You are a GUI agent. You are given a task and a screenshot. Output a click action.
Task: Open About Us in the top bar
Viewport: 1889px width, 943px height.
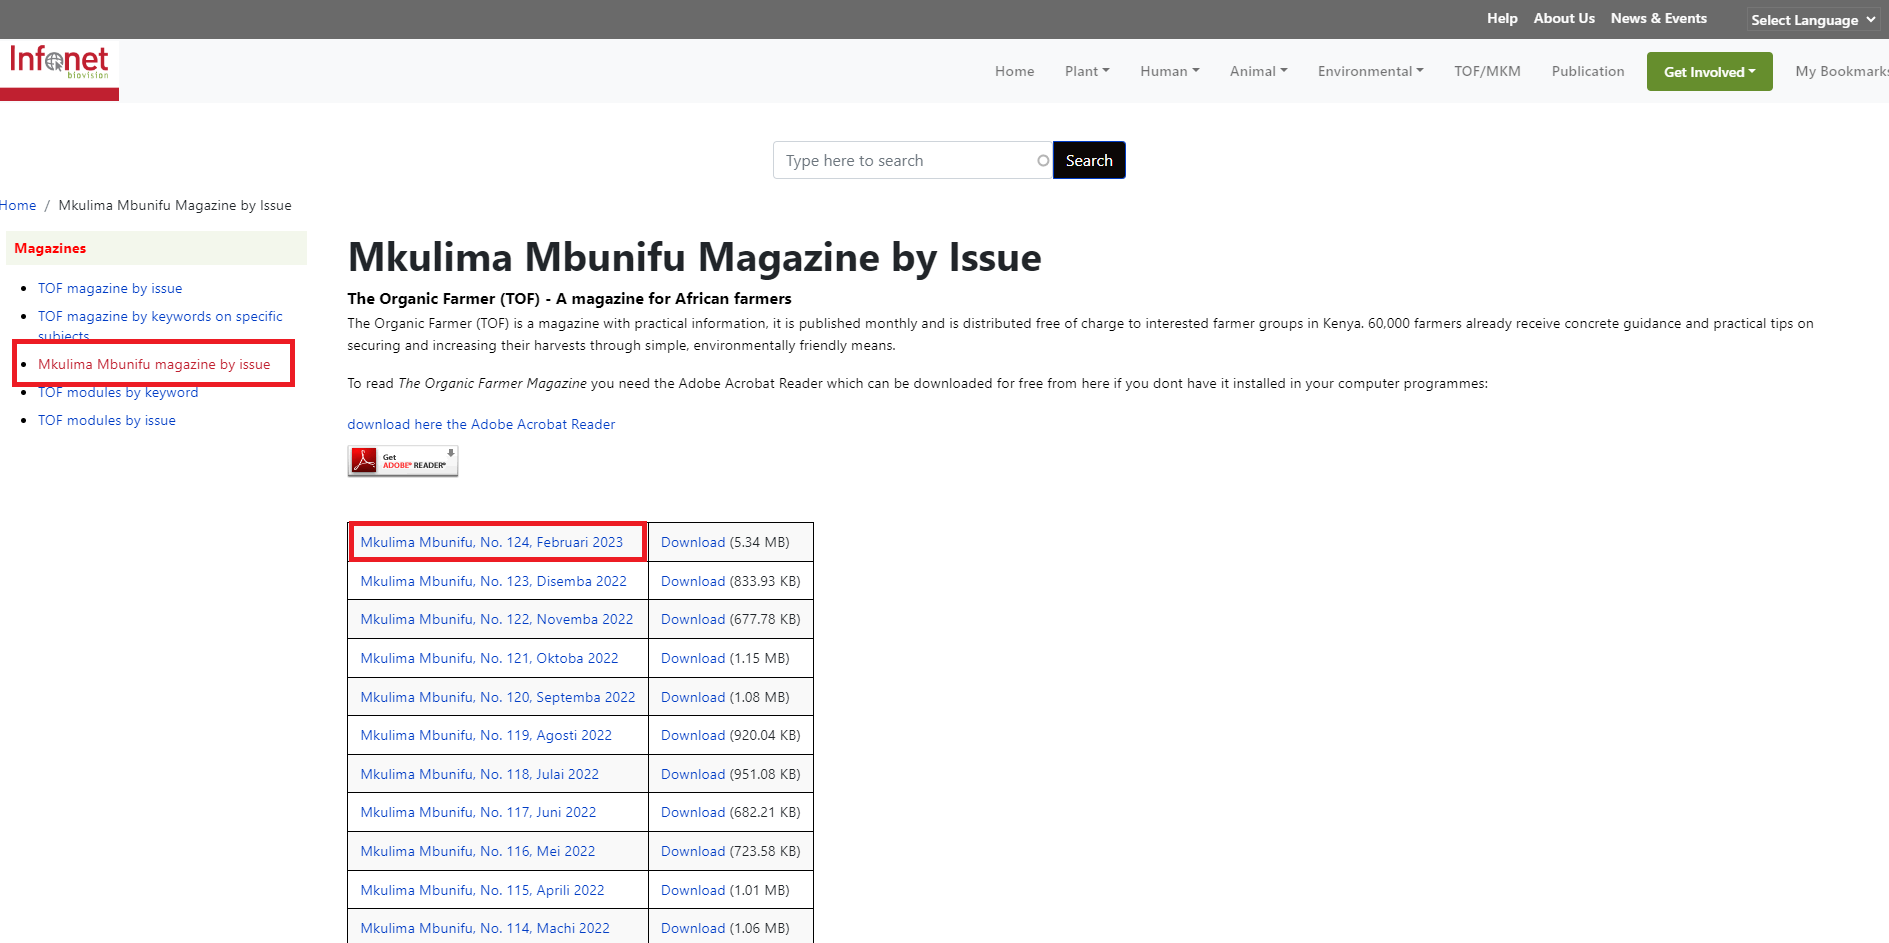(x=1564, y=18)
